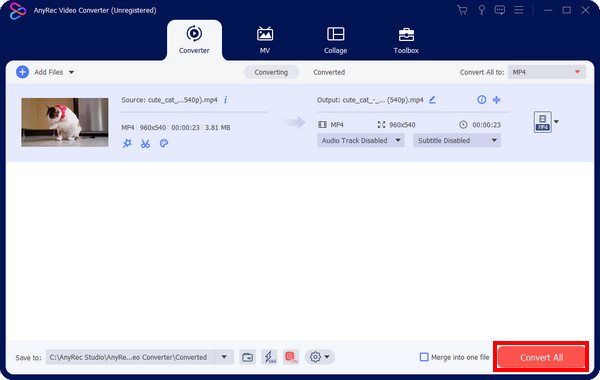Show output media information icon
The height and width of the screenshot is (380, 600).
click(x=481, y=100)
